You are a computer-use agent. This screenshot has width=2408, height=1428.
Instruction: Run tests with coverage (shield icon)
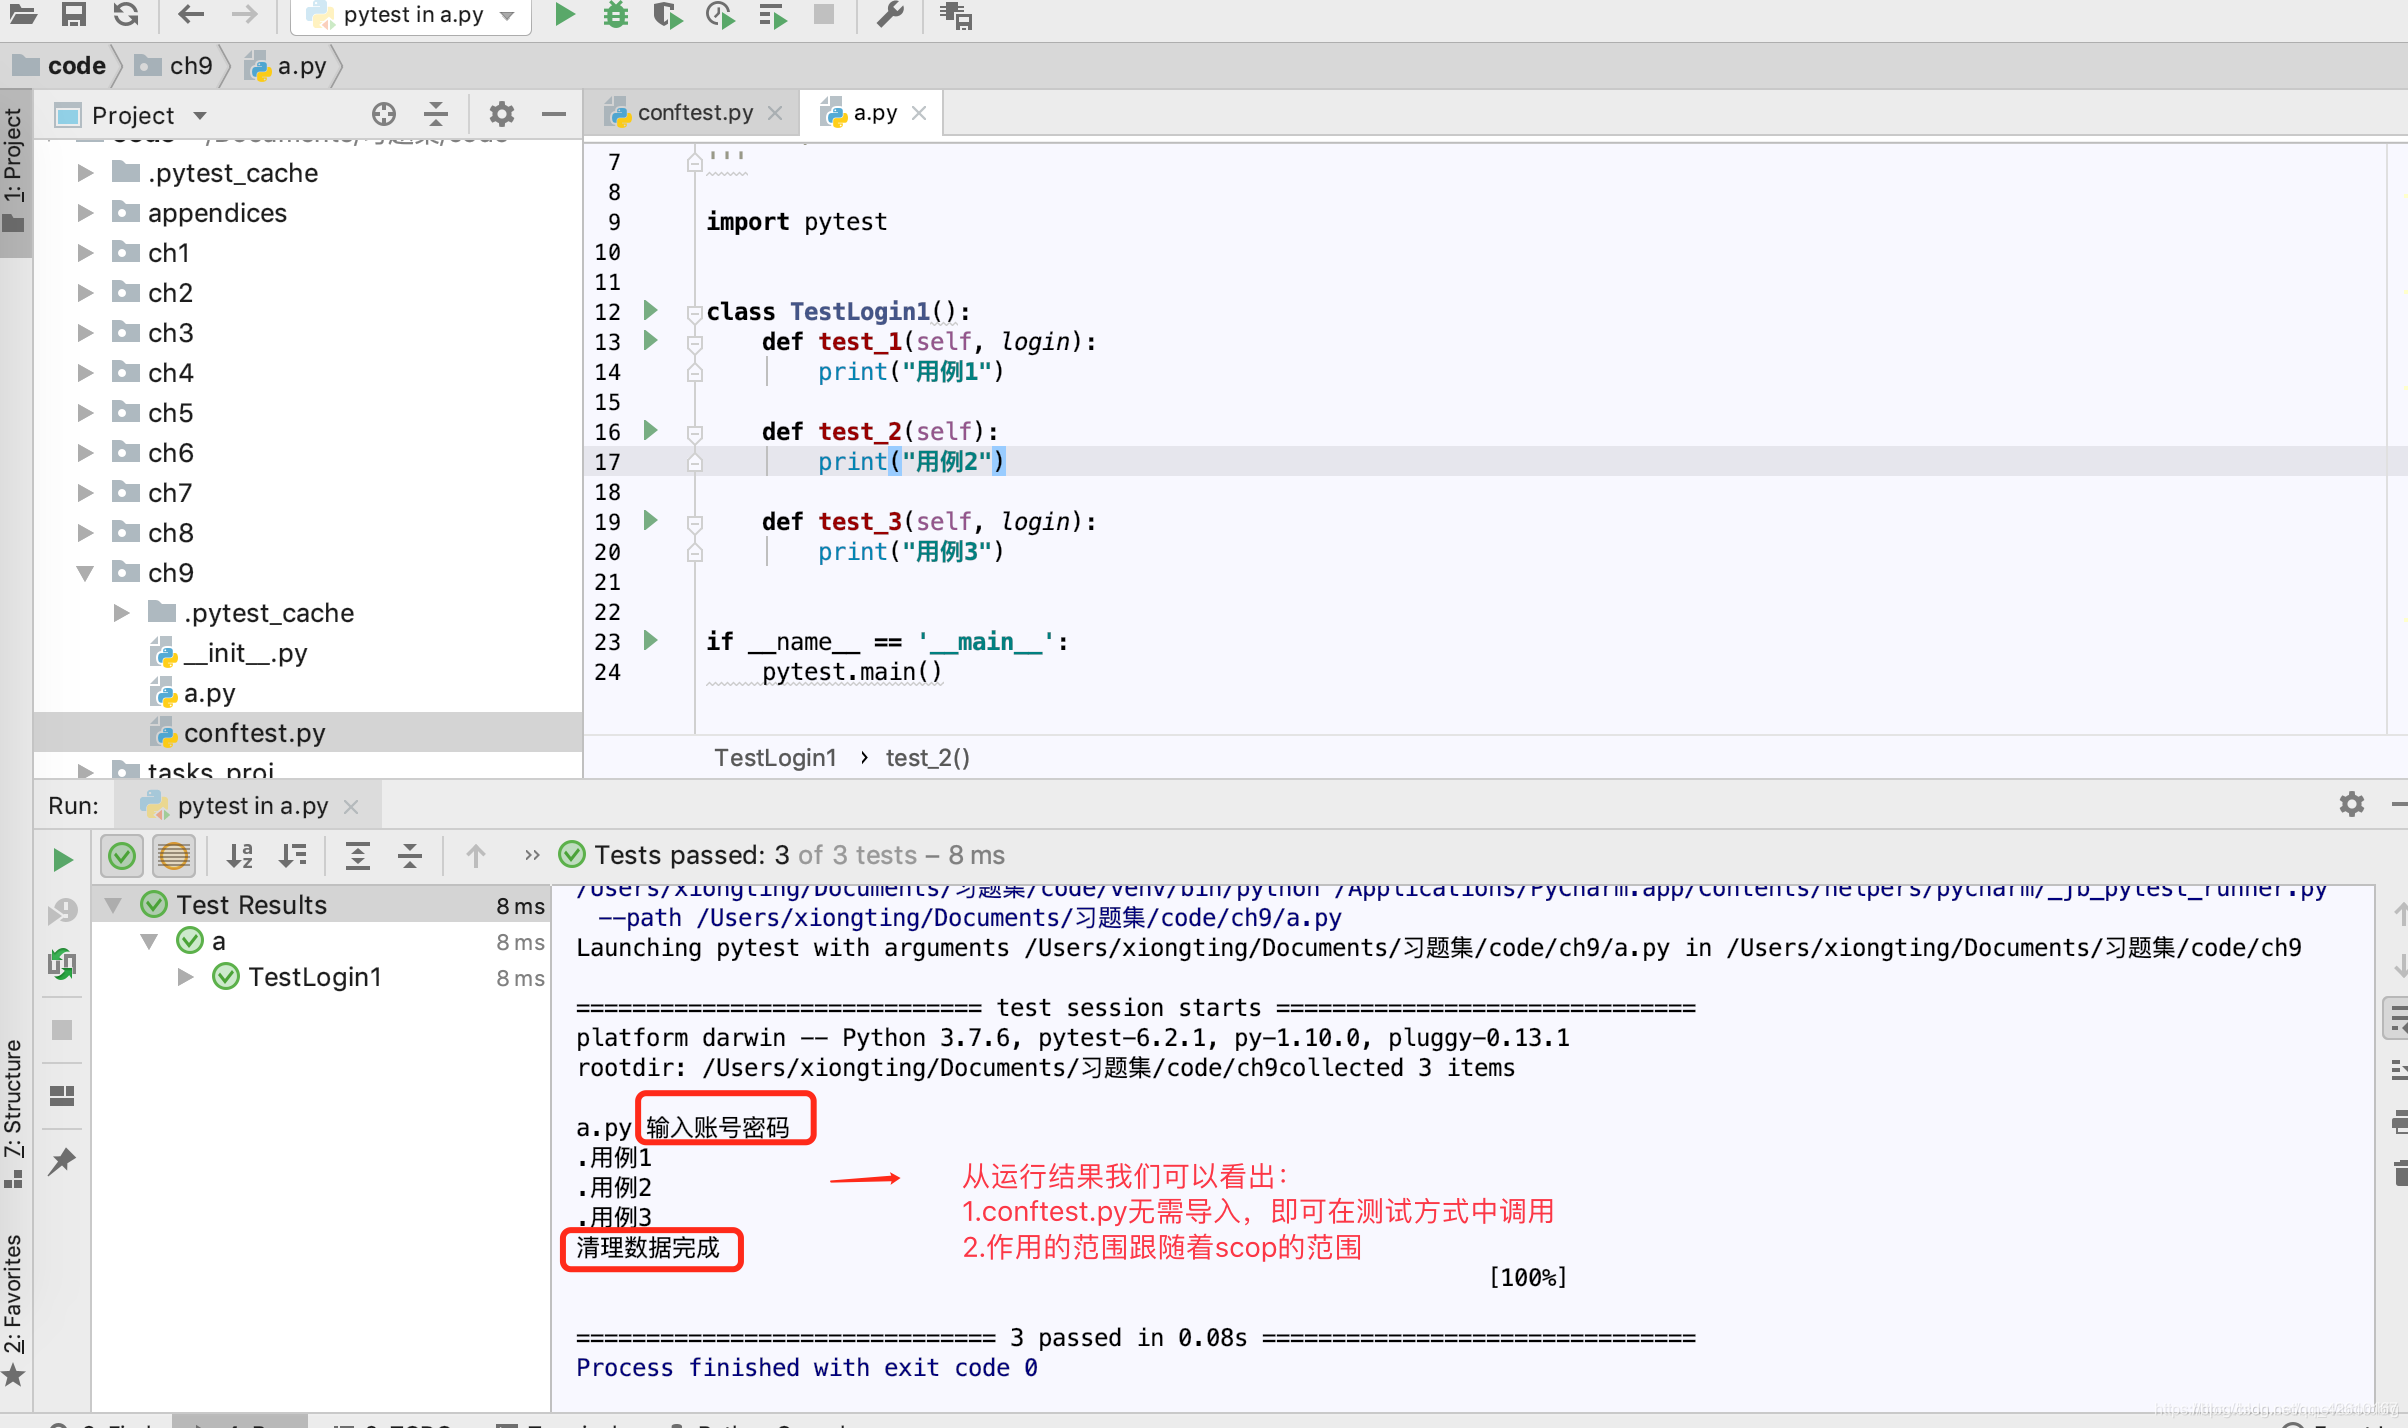pos(667,16)
